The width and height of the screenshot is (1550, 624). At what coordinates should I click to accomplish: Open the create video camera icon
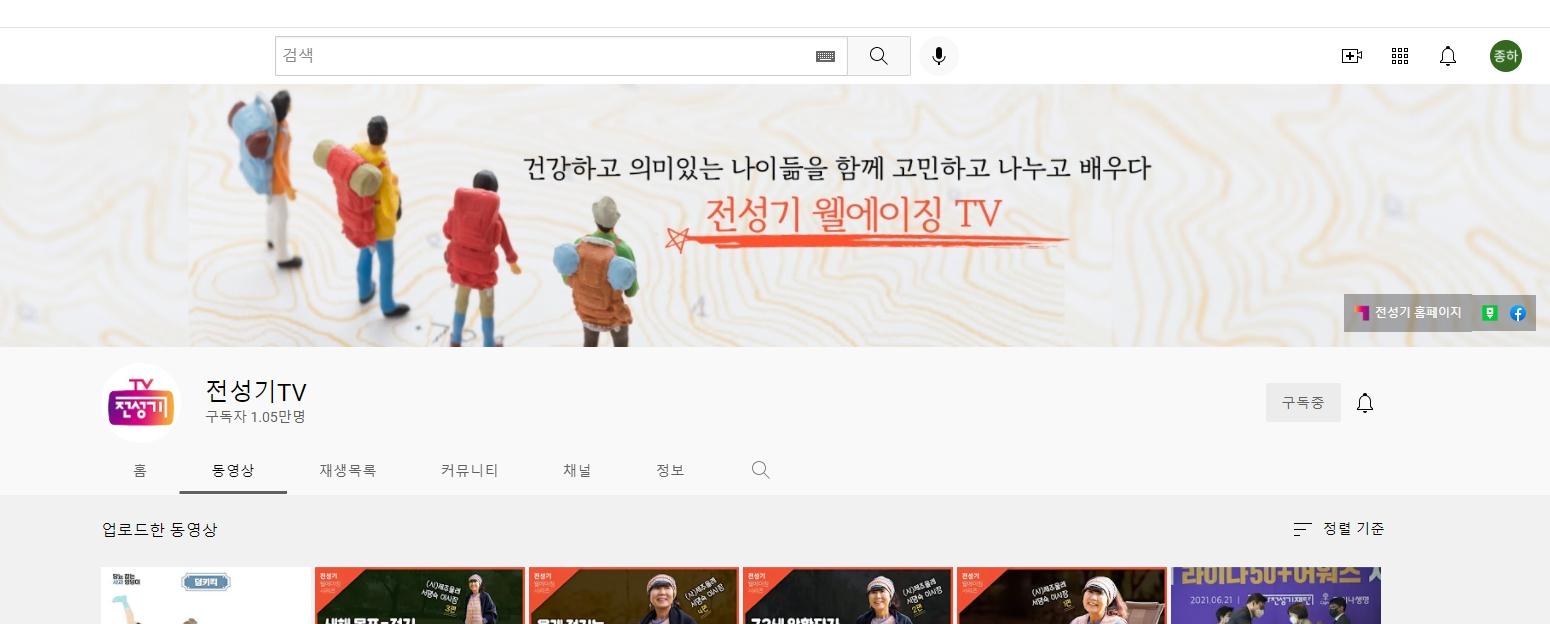point(1352,56)
